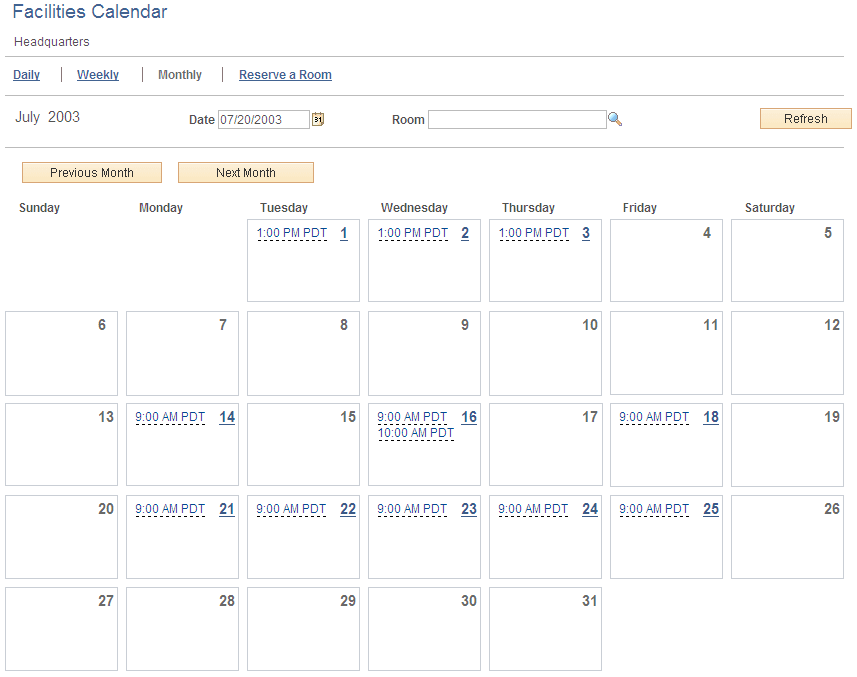Open the July 25 date link
857x677 pixels.
pos(710,509)
